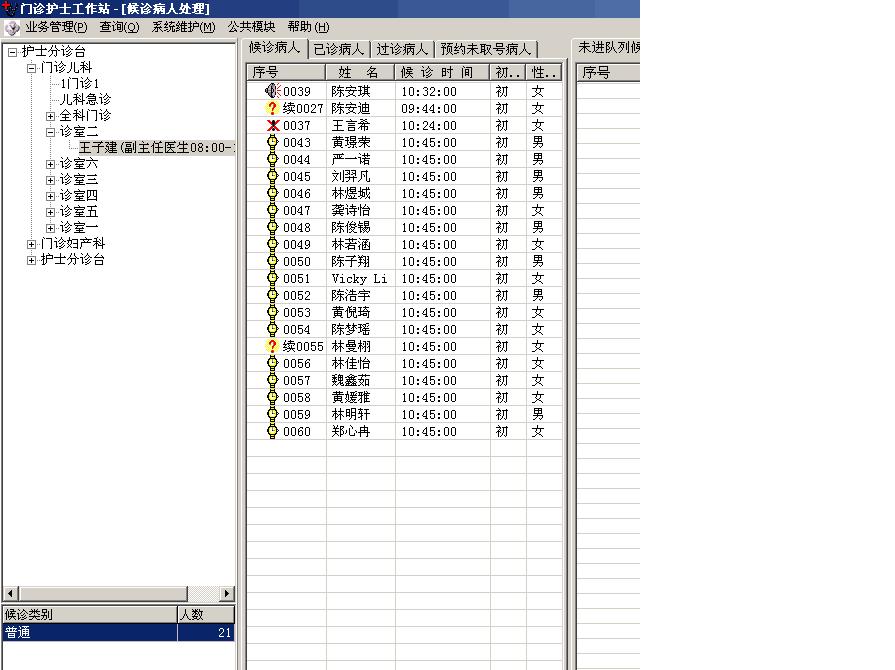The height and width of the screenshot is (670, 895).
Task: Open the 系统维护(M) menu
Action: pos(183,27)
